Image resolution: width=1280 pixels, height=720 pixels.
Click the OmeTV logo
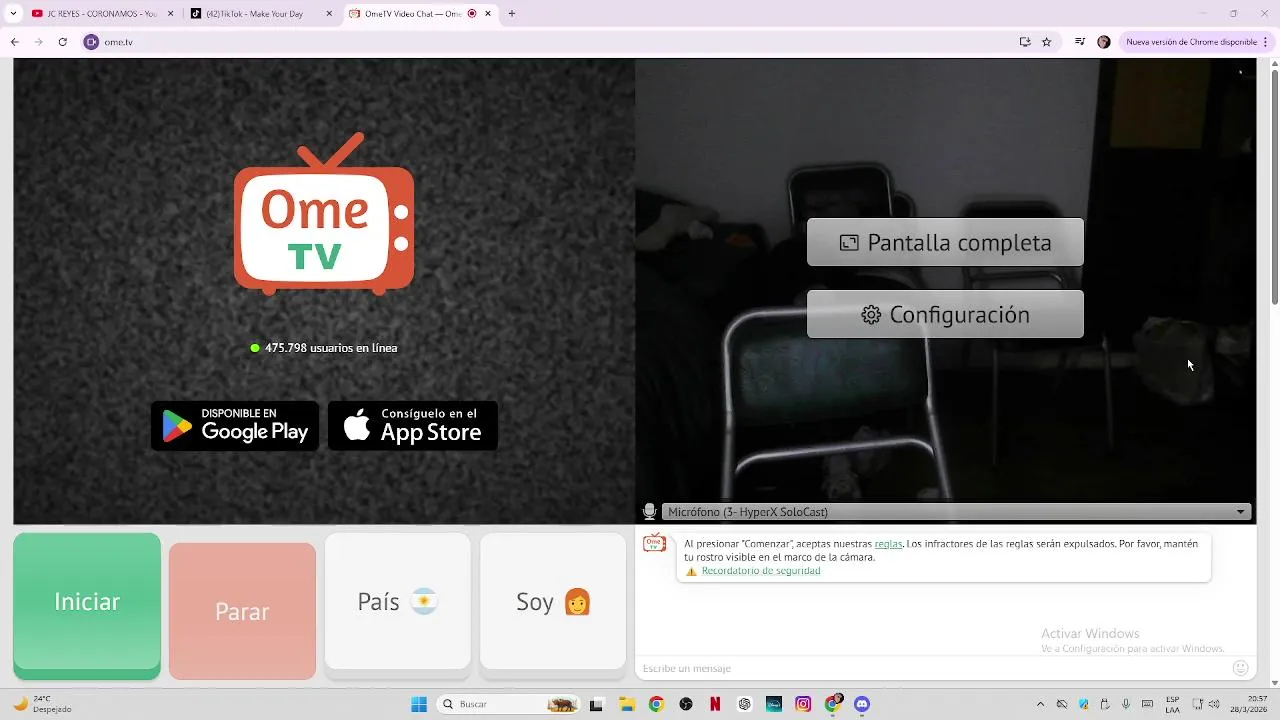(x=324, y=214)
